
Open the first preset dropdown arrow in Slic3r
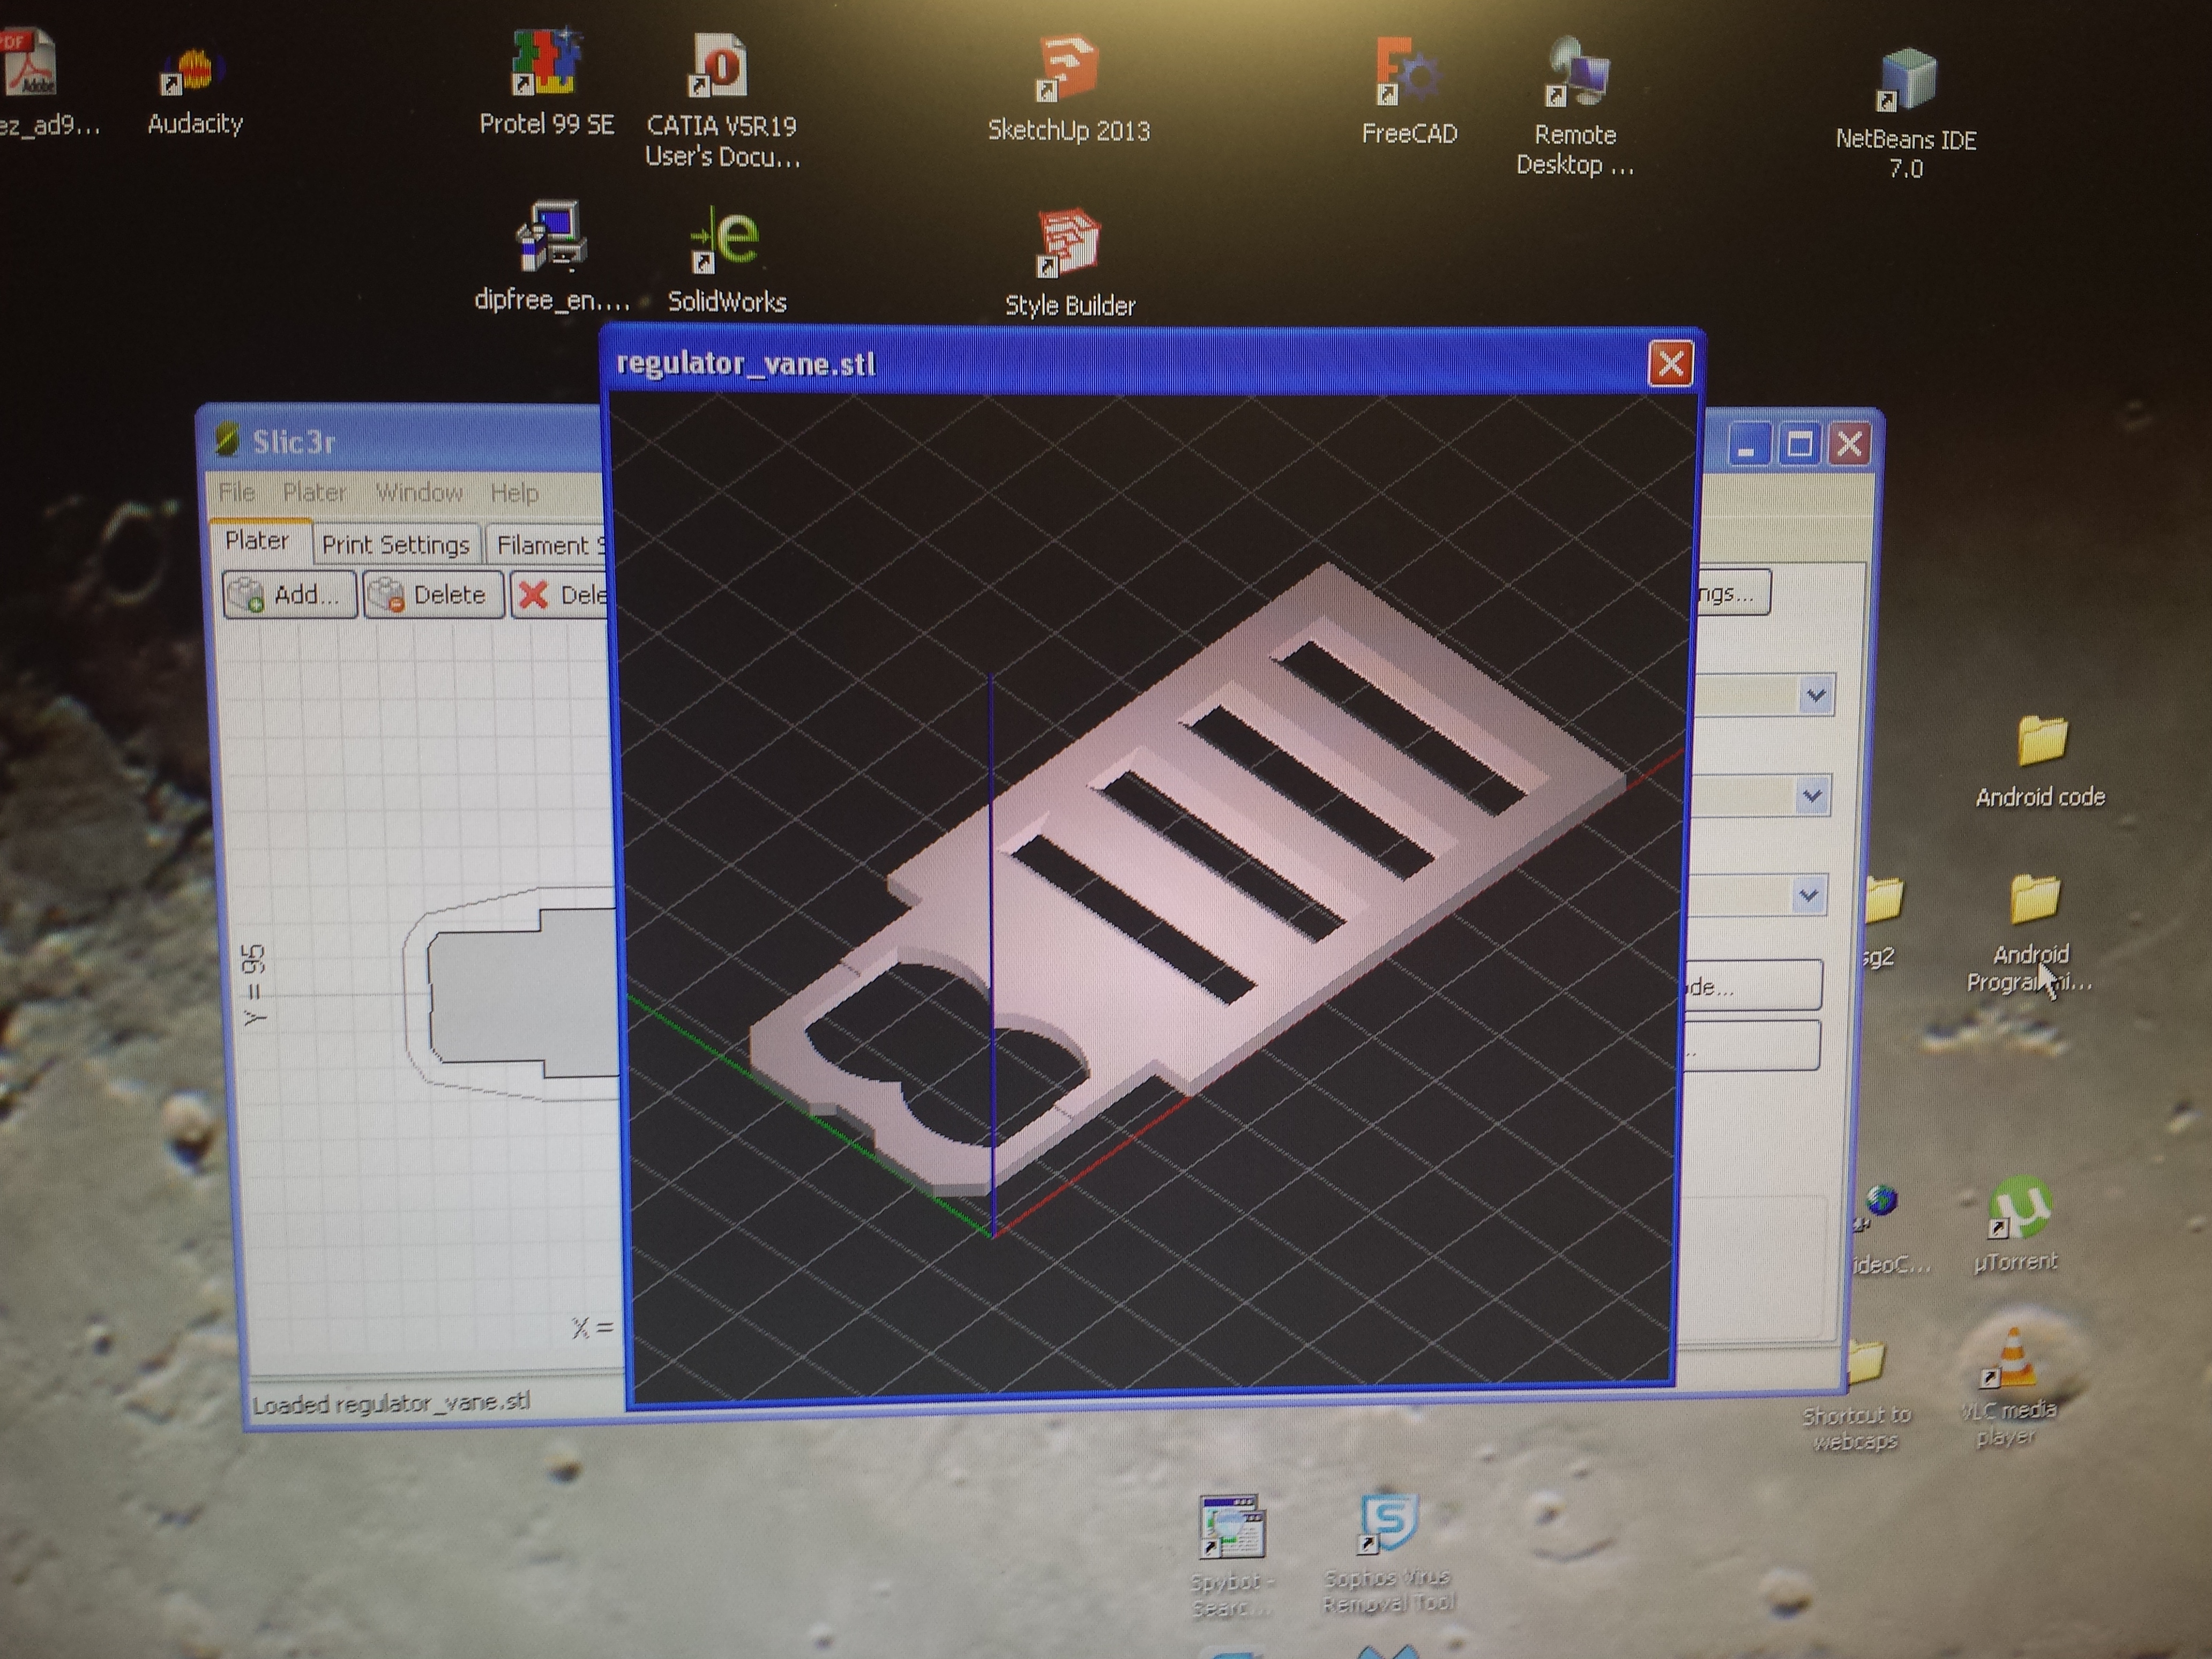1815,695
